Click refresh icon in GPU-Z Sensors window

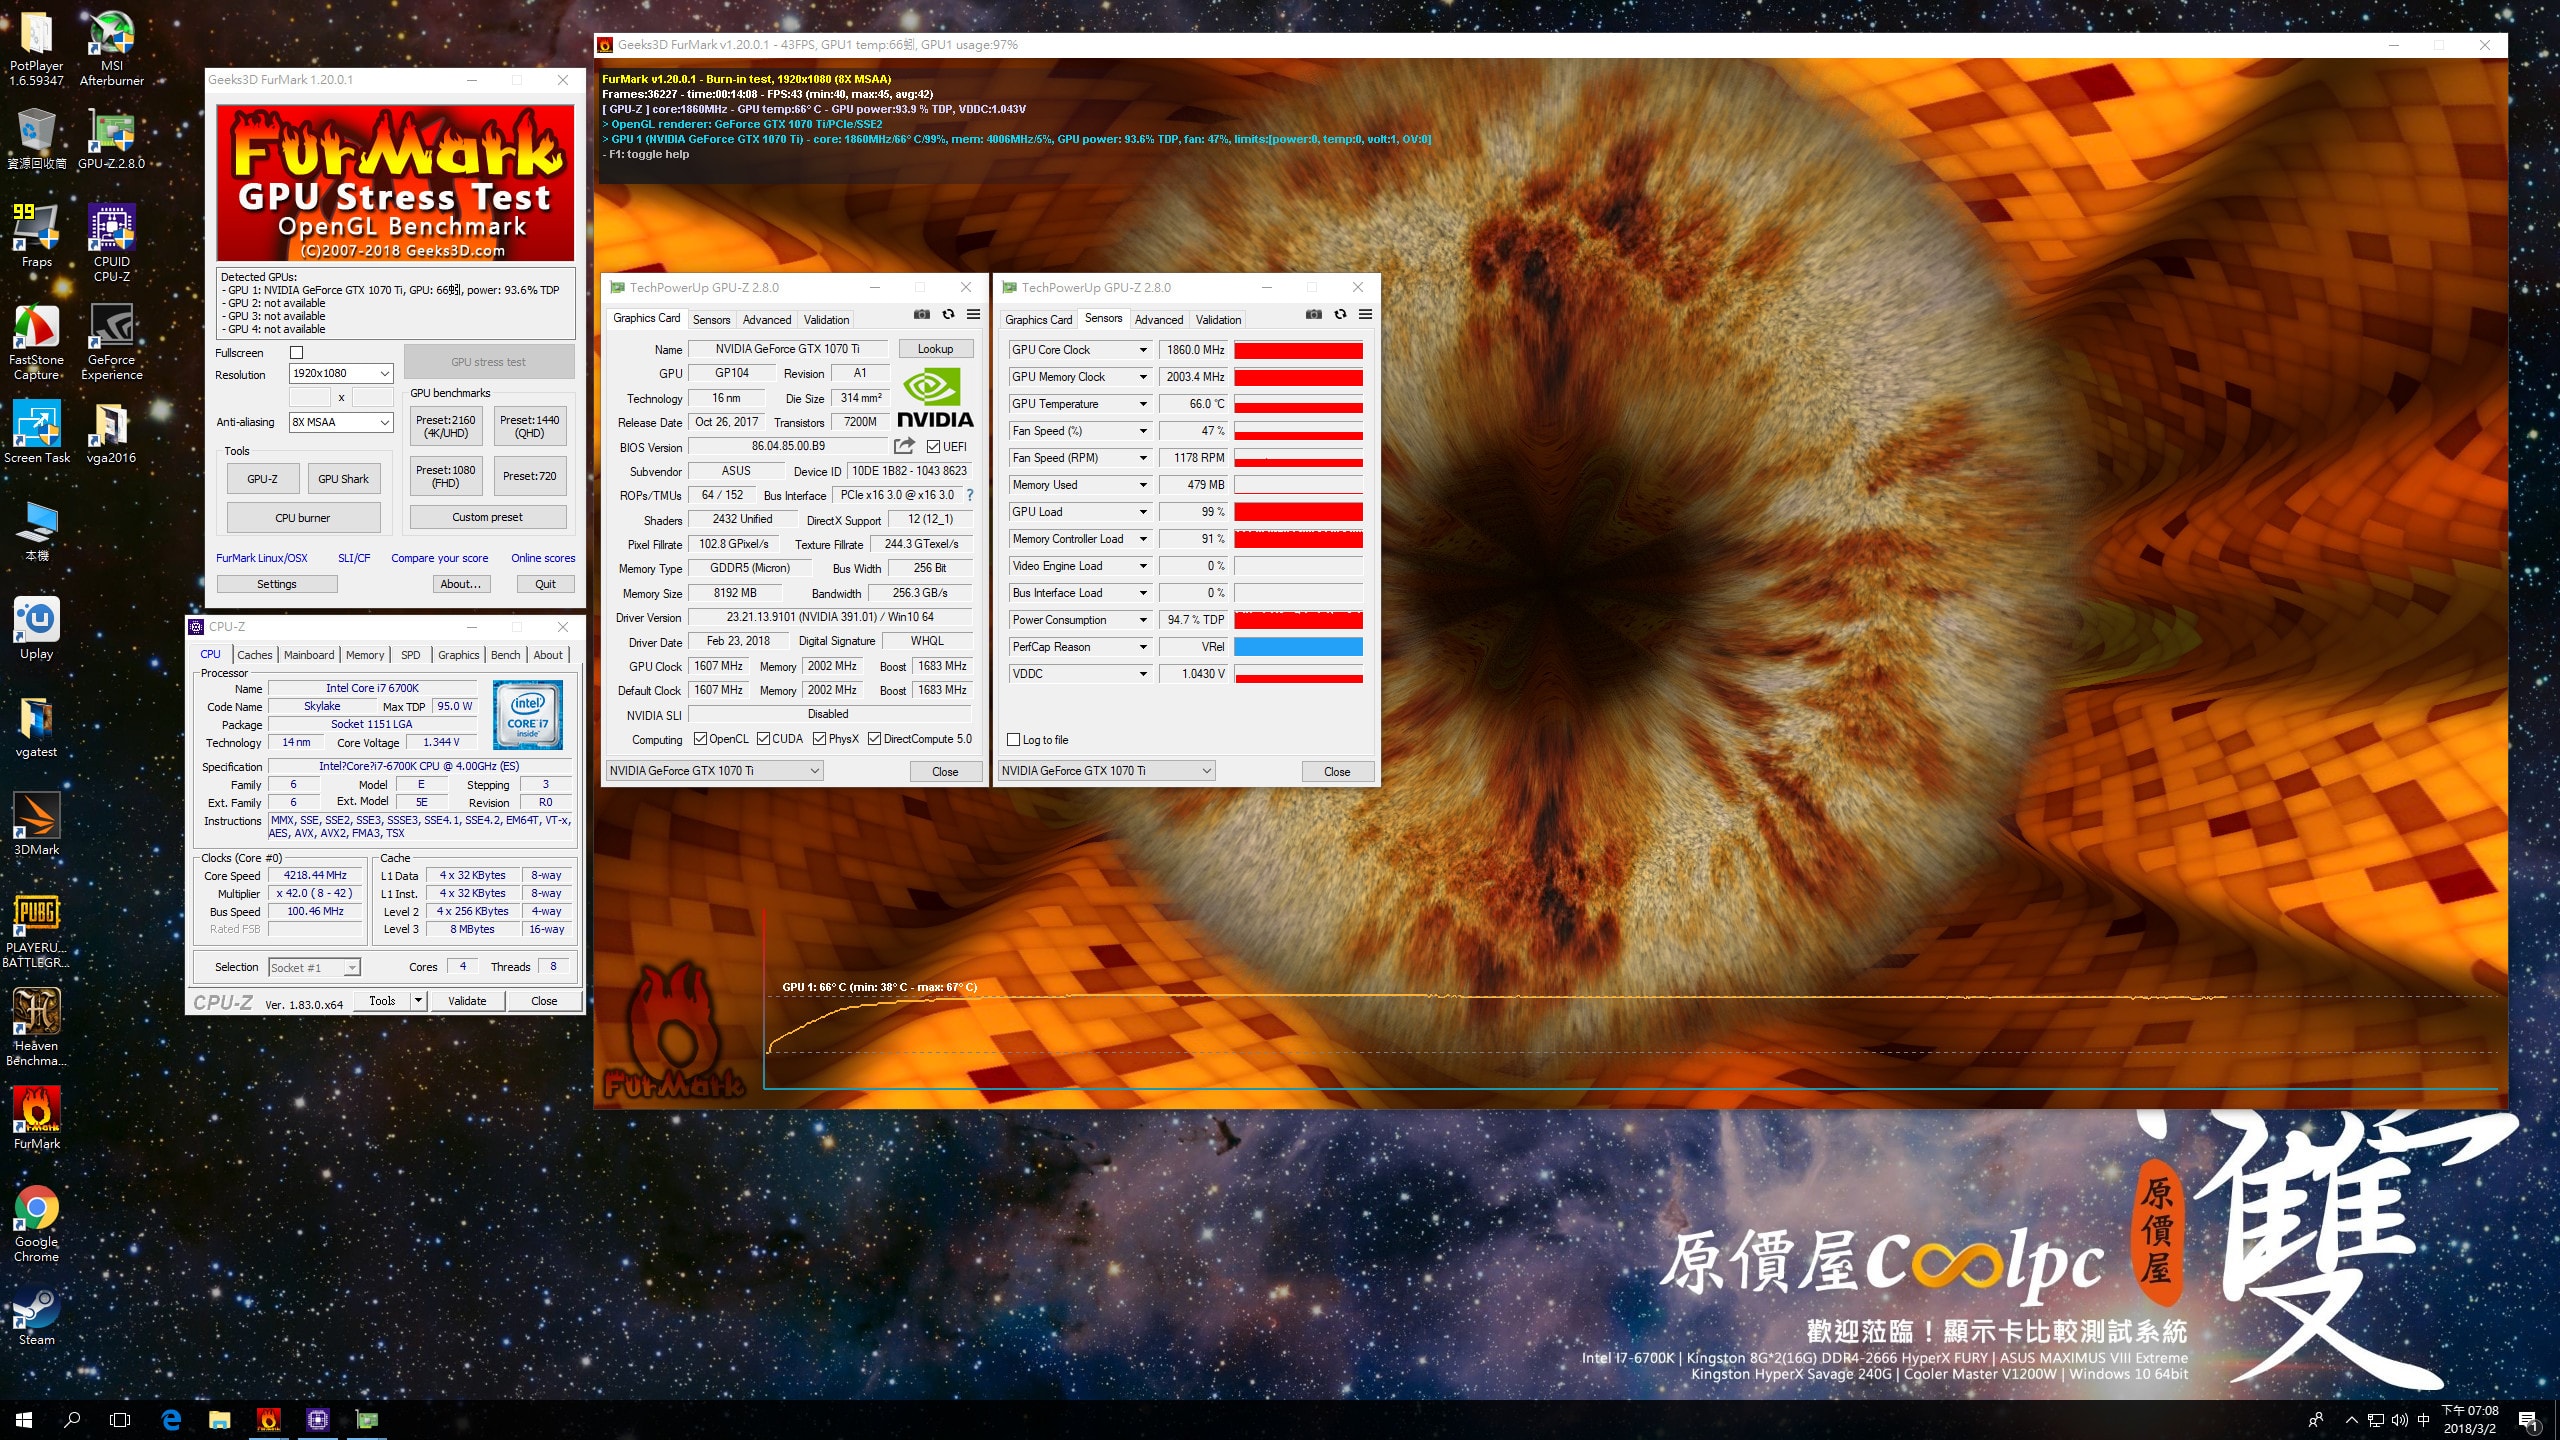click(x=1340, y=315)
